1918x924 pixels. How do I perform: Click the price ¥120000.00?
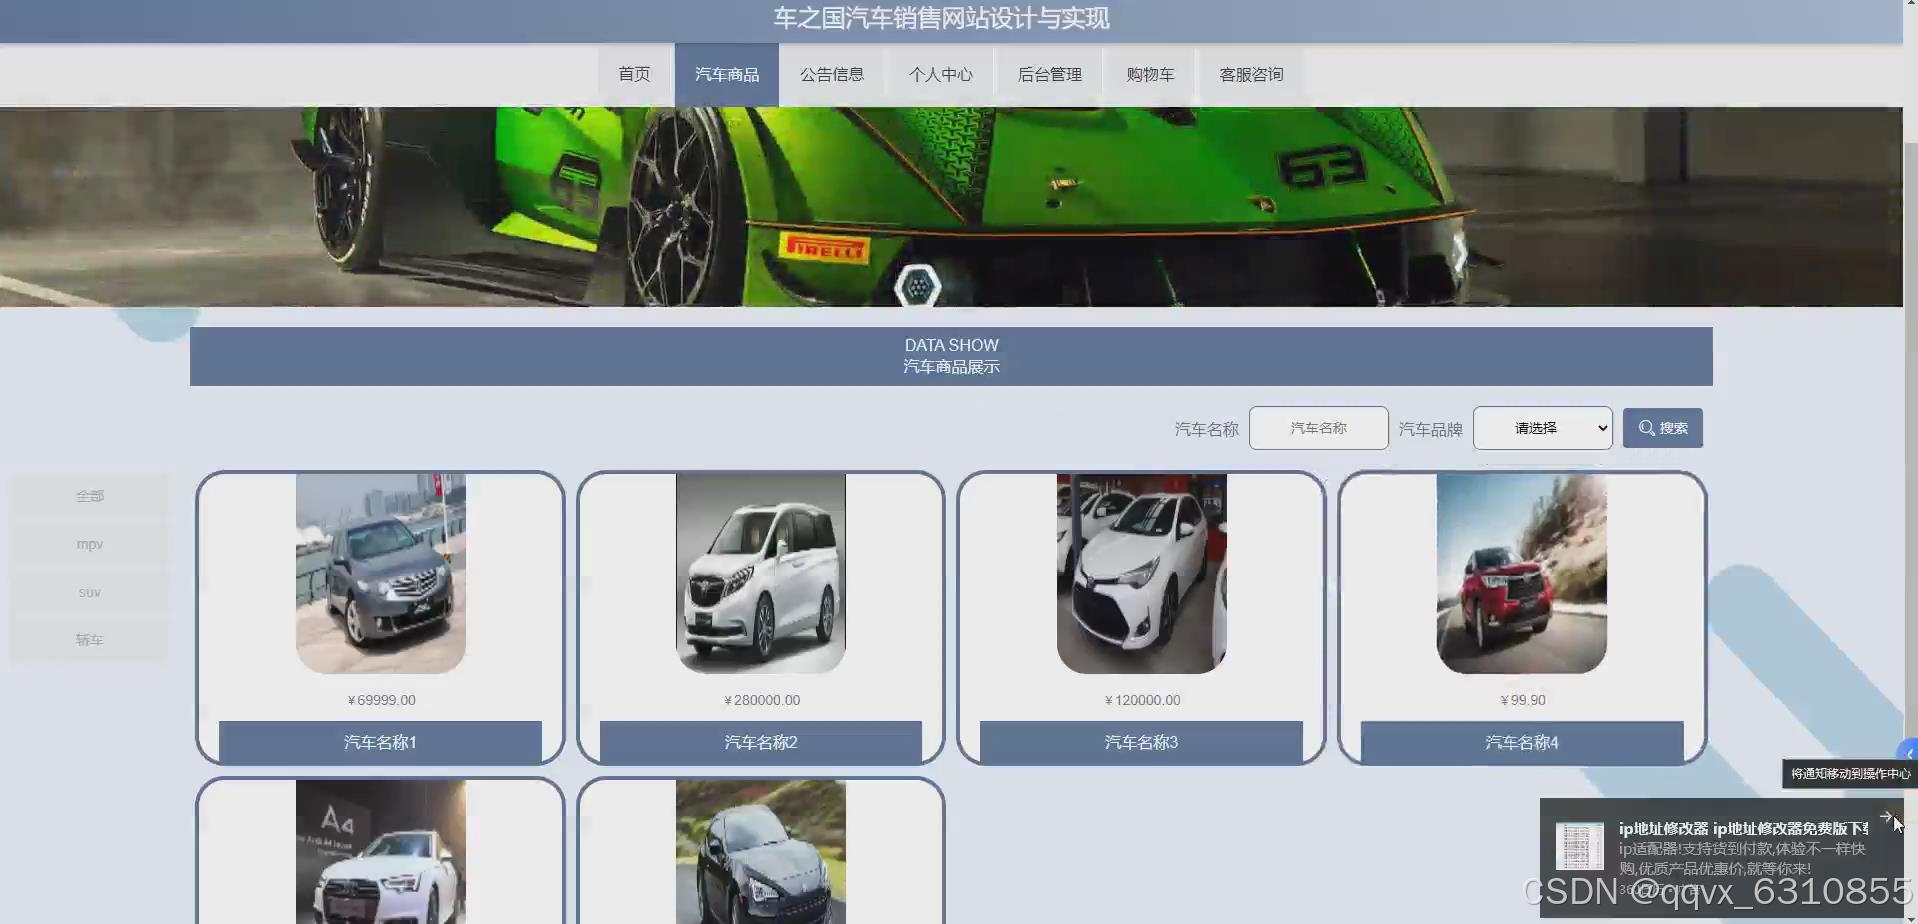(x=1142, y=700)
